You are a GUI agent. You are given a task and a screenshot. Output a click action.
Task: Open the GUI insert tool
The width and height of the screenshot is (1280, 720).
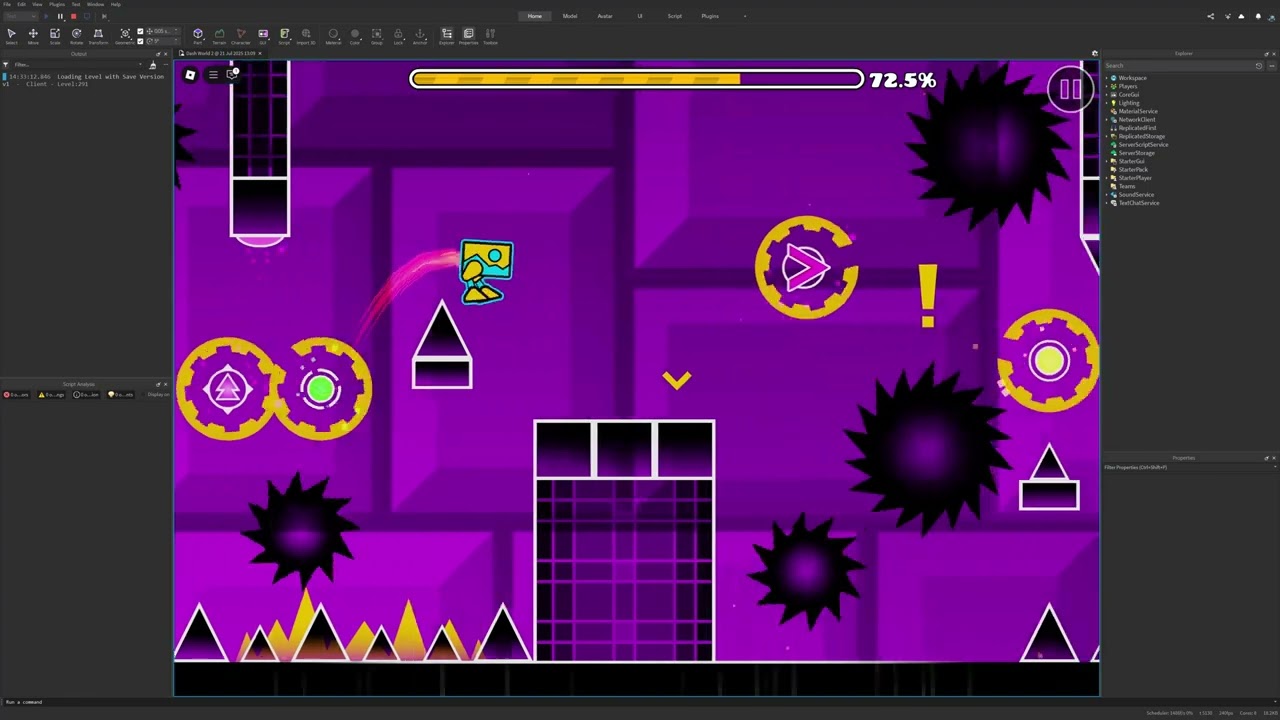pyautogui.click(x=263, y=36)
